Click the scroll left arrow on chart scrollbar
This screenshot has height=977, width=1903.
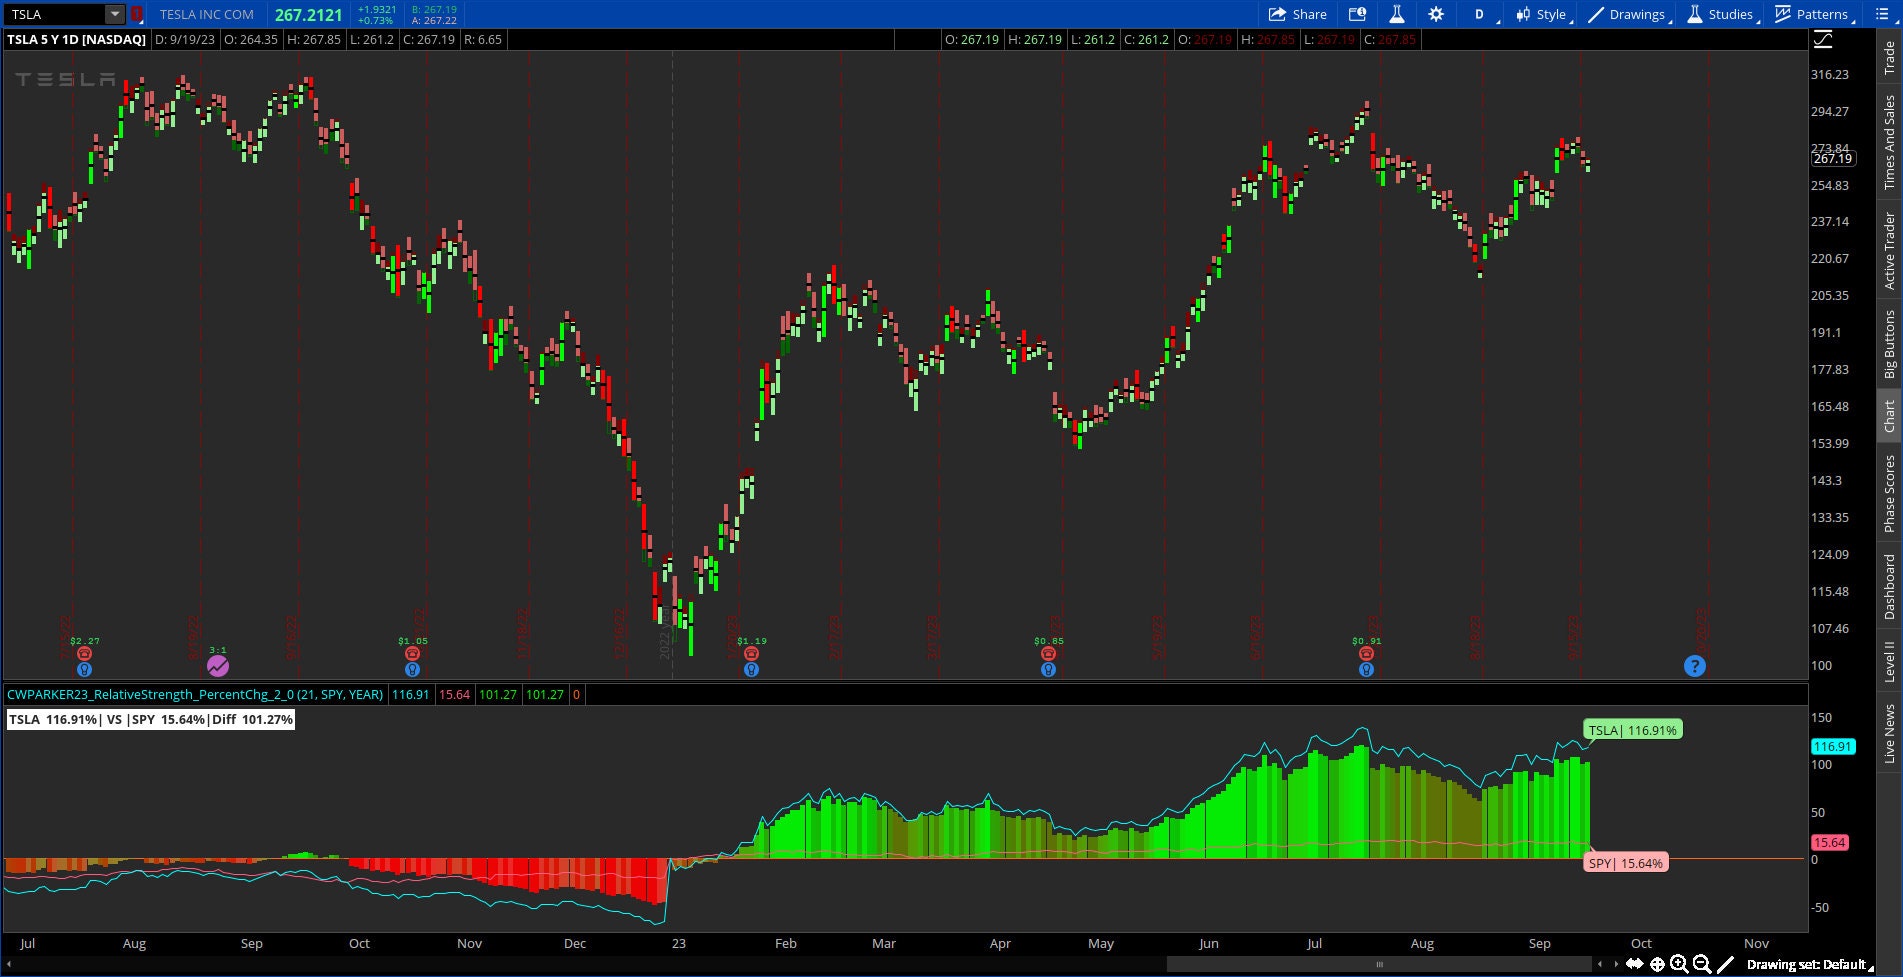pos(1600,964)
